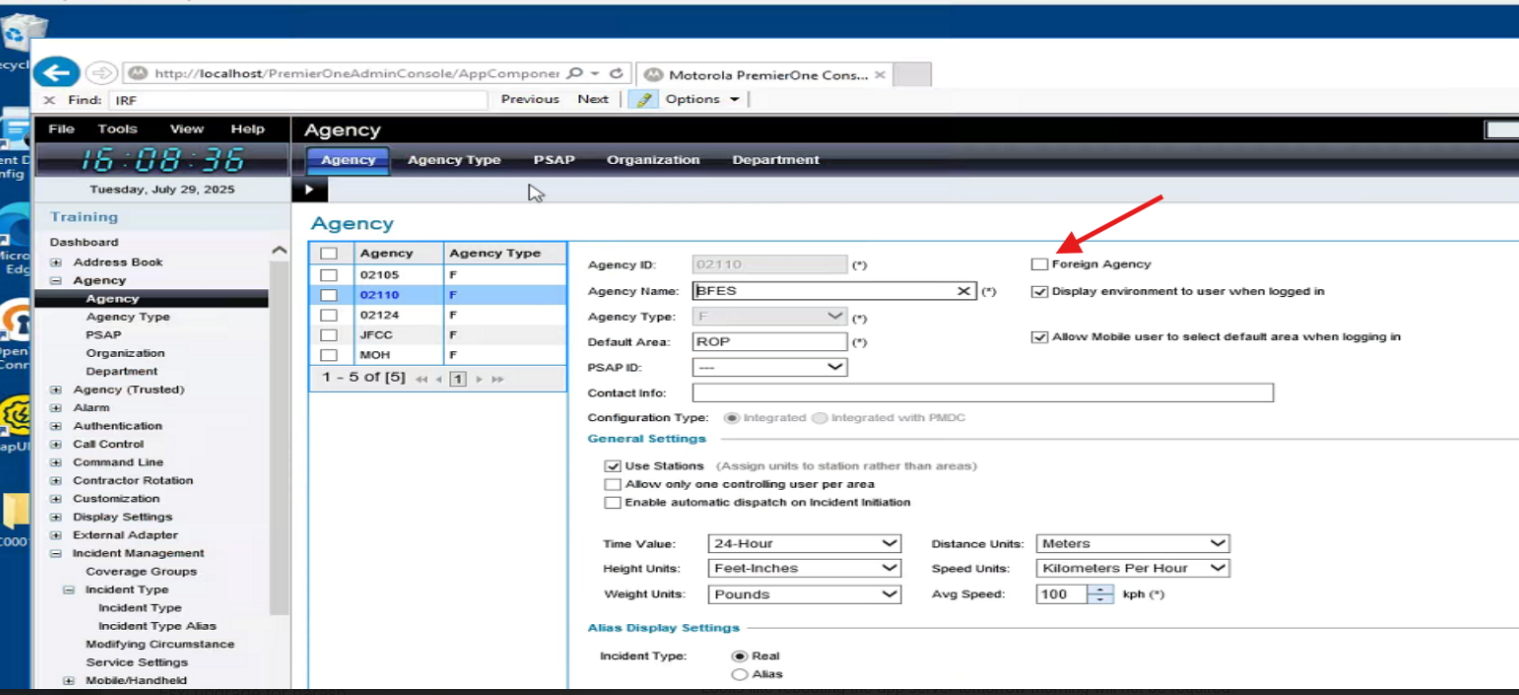This screenshot has height=695, width=1519.
Task: Check Allow only one controlling user per area
Action: pos(612,484)
